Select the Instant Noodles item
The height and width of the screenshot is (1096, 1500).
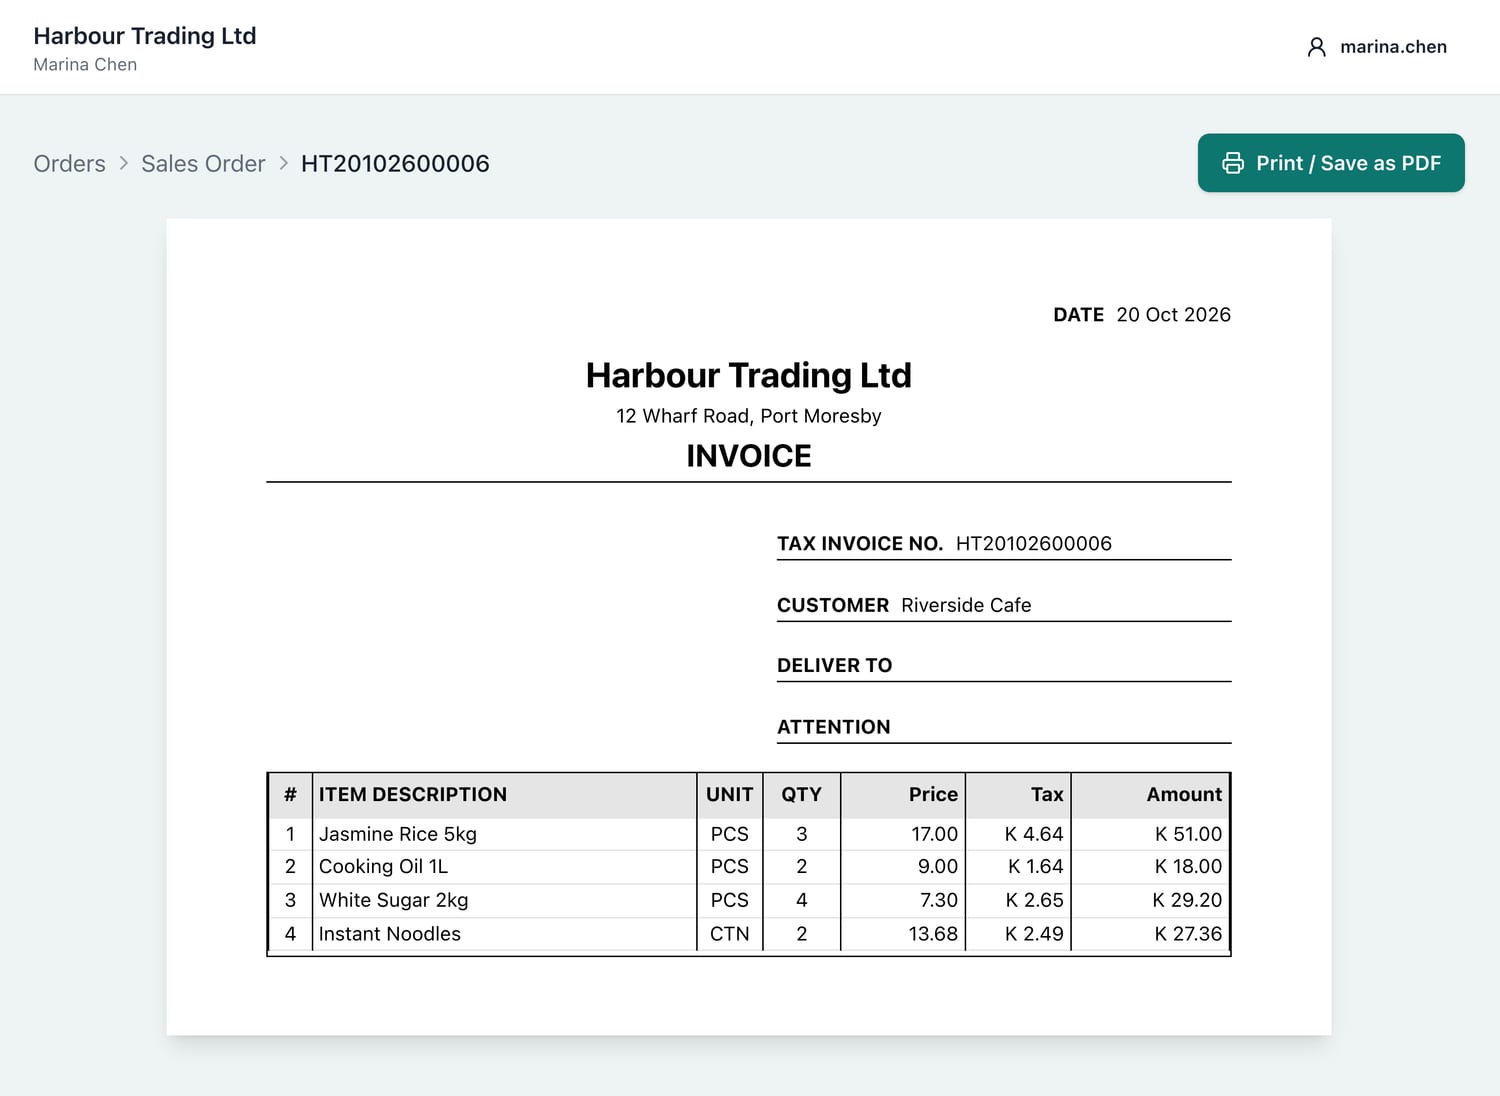click(390, 934)
